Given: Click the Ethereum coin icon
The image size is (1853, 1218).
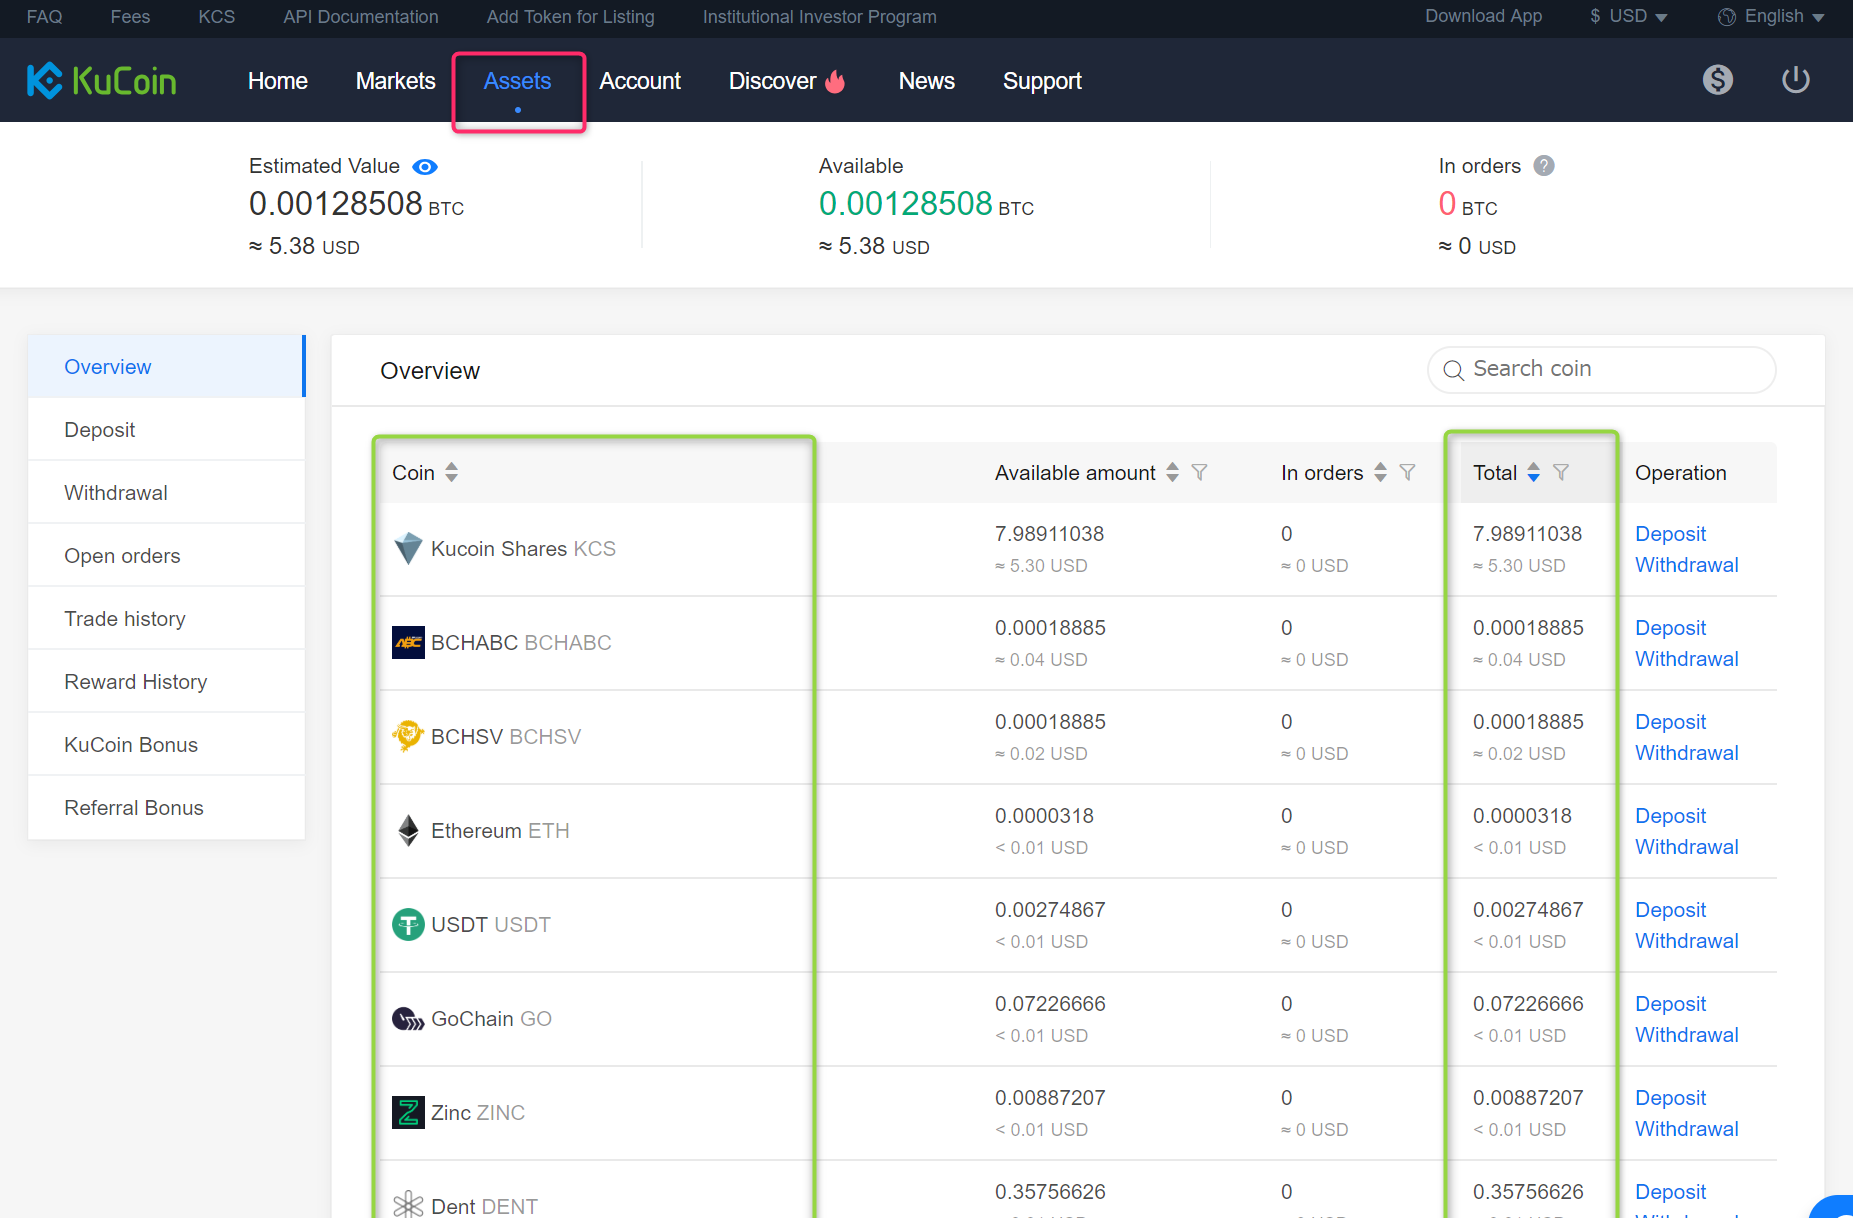Looking at the screenshot, I should [x=408, y=830].
